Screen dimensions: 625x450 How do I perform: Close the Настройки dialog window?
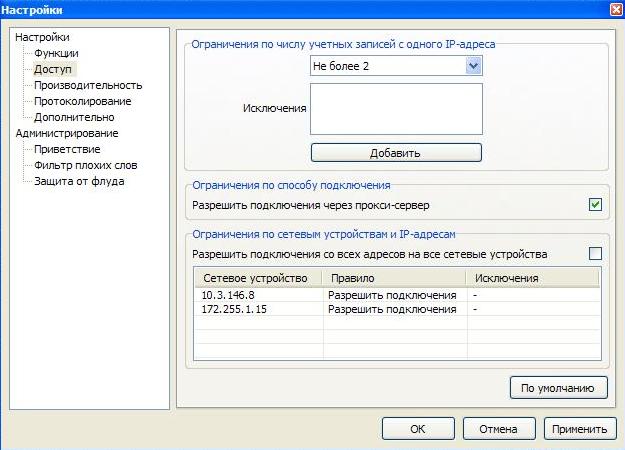[614, 9]
